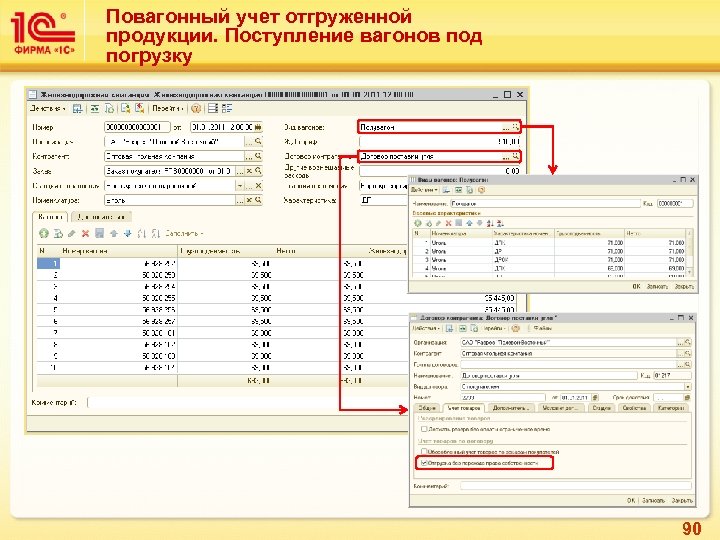
Task: Click Записать in the Виды вагонов window
Action: (x=657, y=286)
